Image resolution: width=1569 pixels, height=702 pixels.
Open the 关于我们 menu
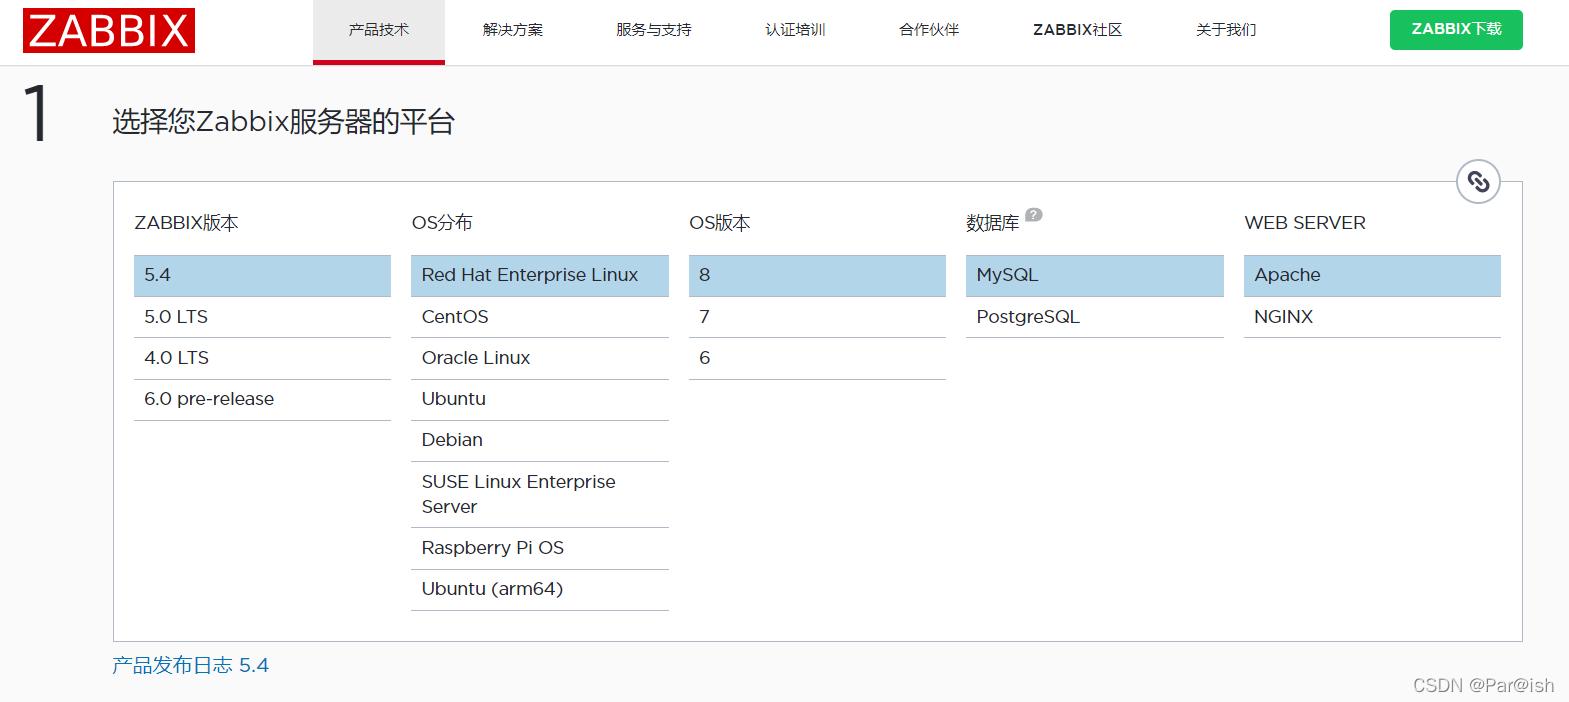coord(1226,30)
